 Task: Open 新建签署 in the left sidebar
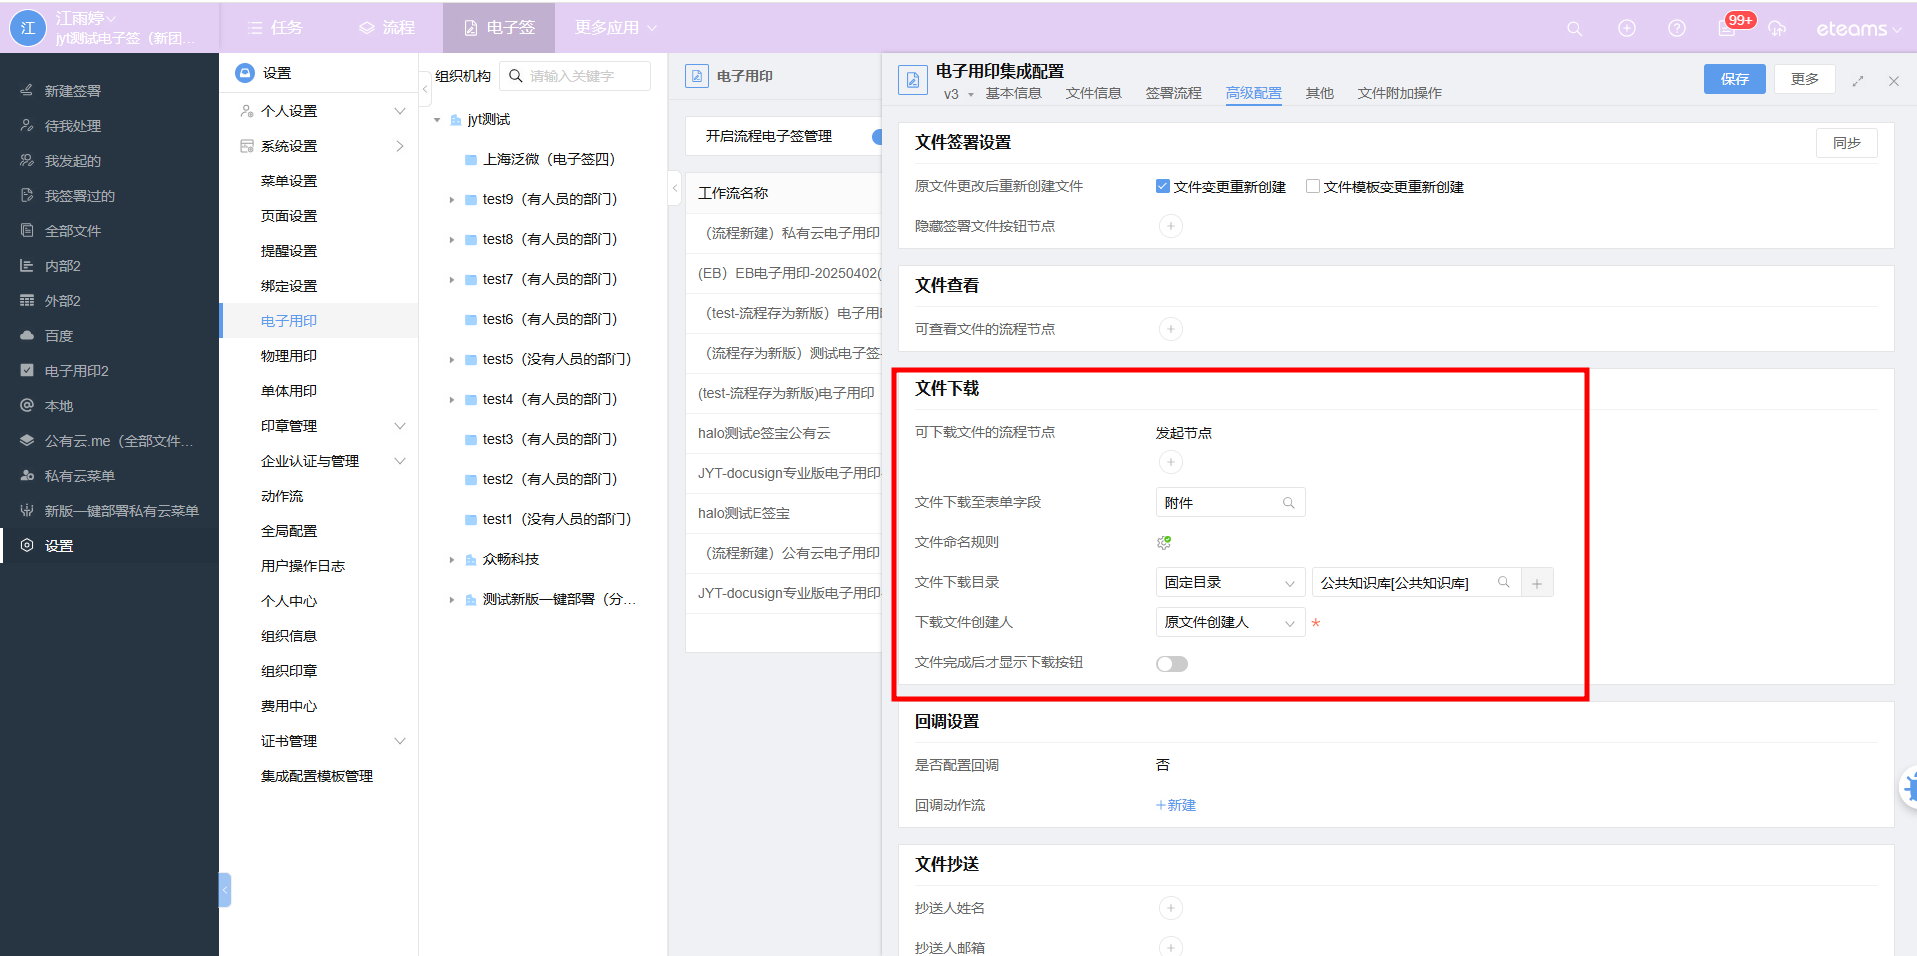pos(73,91)
